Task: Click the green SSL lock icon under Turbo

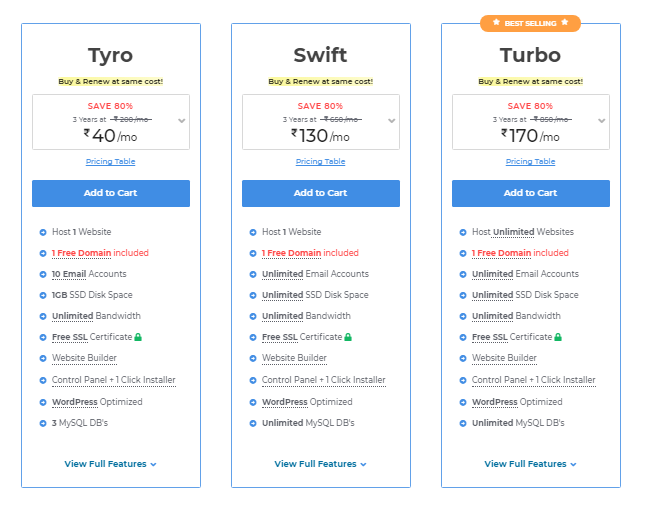Action: click(x=558, y=337)
